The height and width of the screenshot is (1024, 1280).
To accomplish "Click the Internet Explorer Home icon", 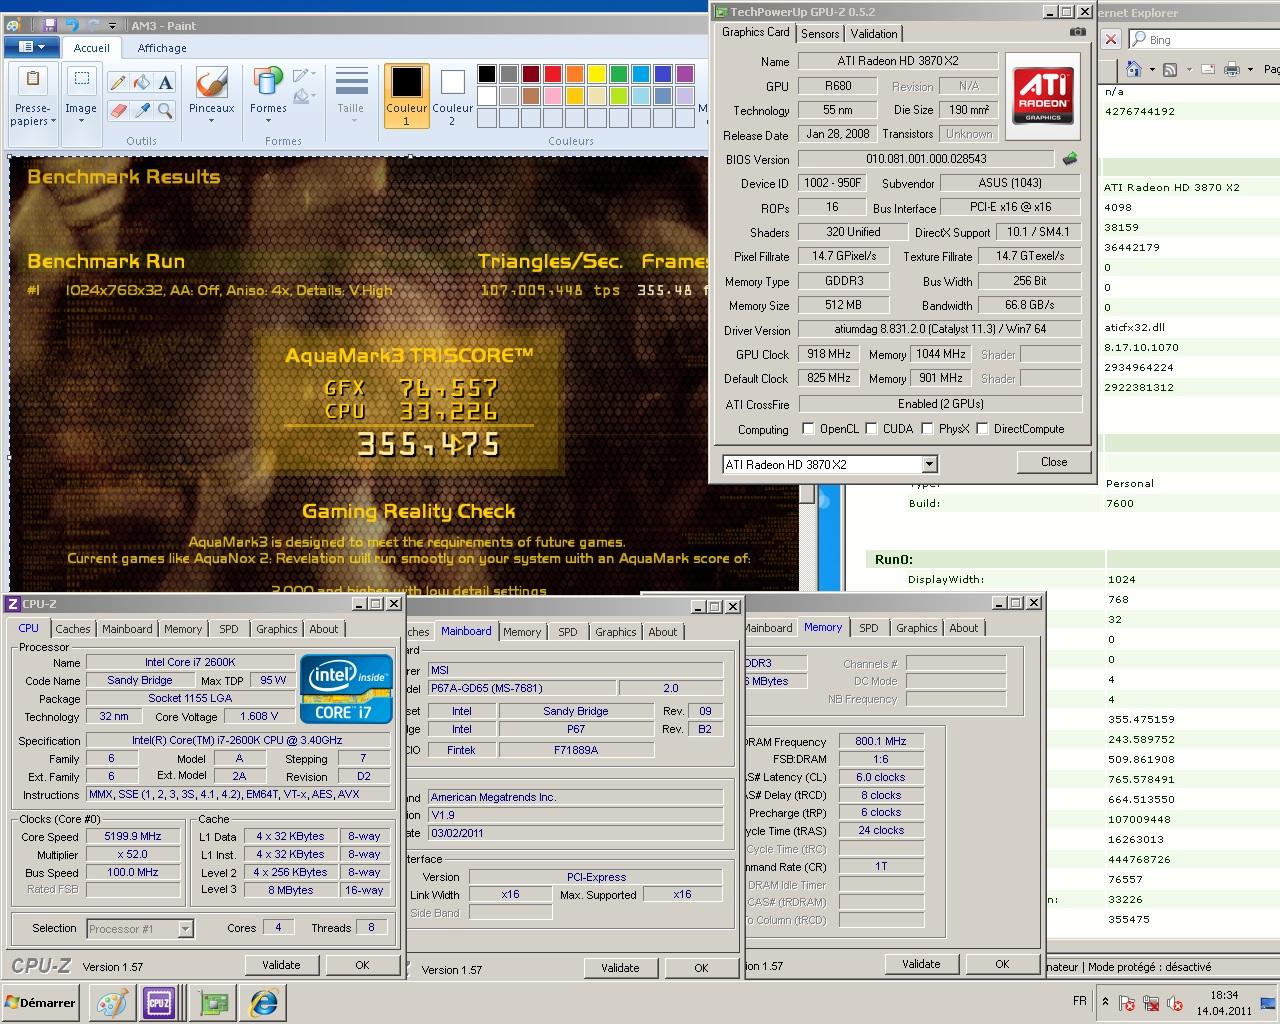I will 1133,69.
